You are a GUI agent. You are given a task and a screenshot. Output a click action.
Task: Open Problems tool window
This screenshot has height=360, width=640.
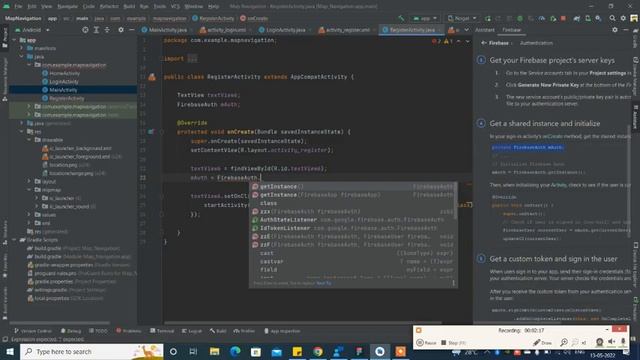[129, 331]
